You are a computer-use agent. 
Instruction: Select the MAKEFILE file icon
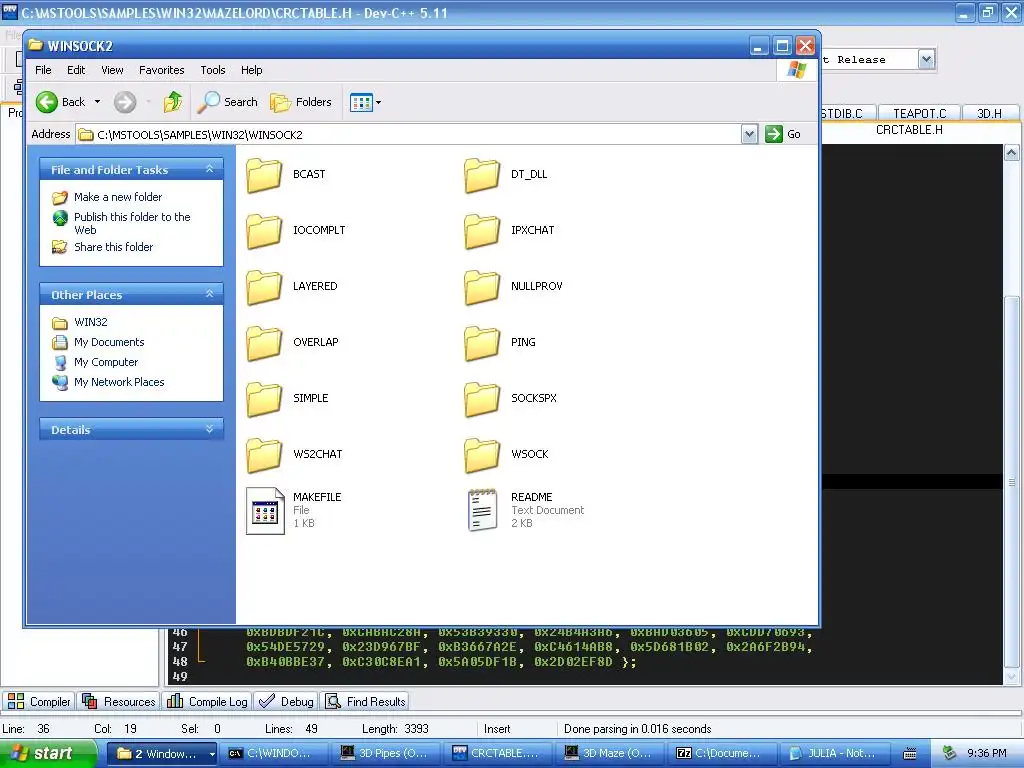265,511
